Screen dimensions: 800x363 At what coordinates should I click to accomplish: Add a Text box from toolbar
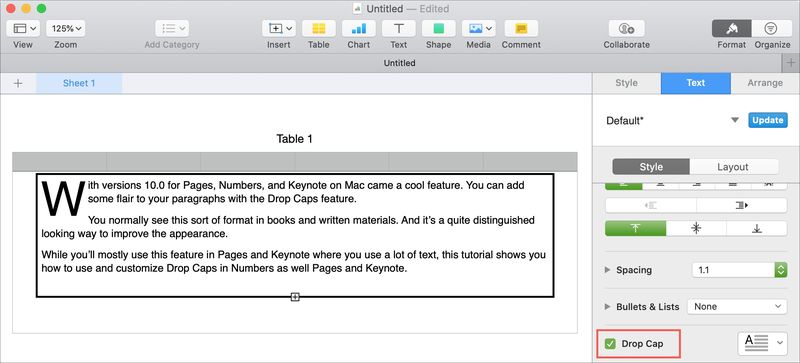click(x=398, y=29)
